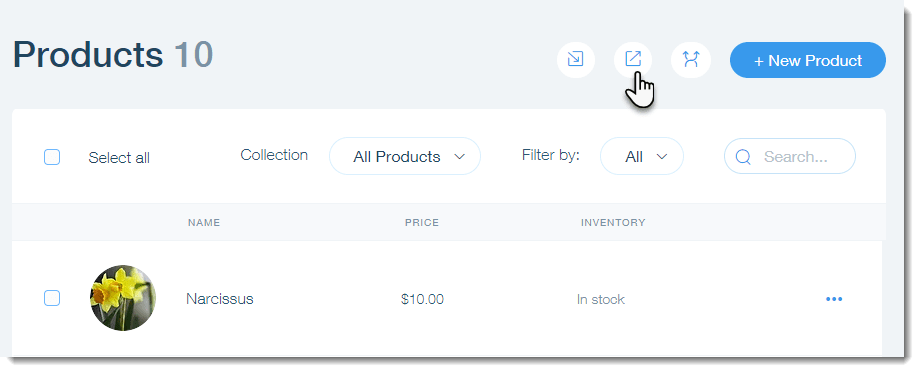Sort by the PRICE column header

(422, 223)
